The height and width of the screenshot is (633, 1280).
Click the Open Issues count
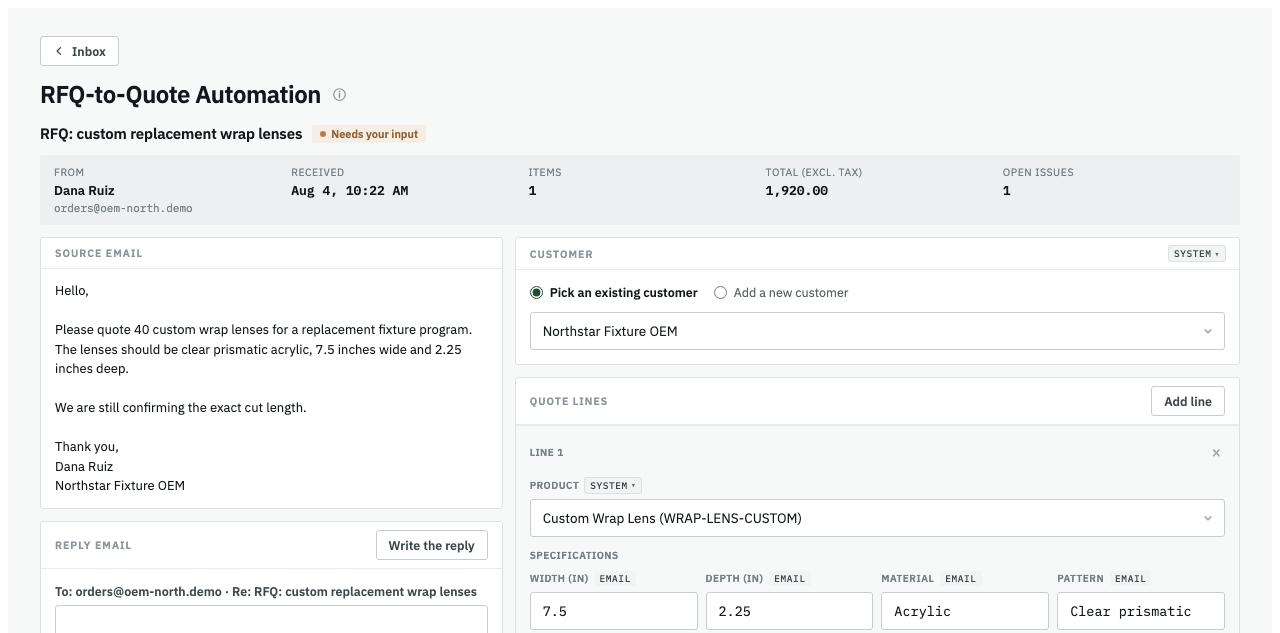point(1006,190)
